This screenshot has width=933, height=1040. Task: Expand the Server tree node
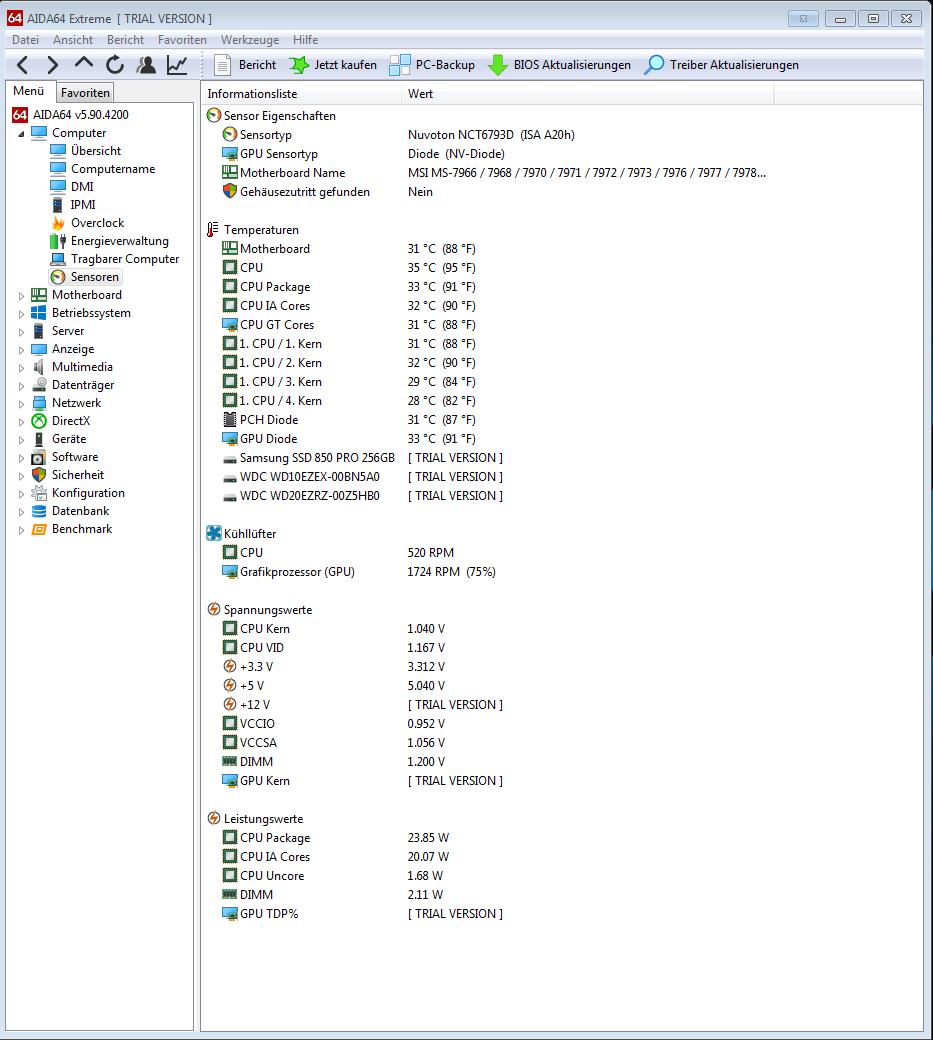point(21,332)
